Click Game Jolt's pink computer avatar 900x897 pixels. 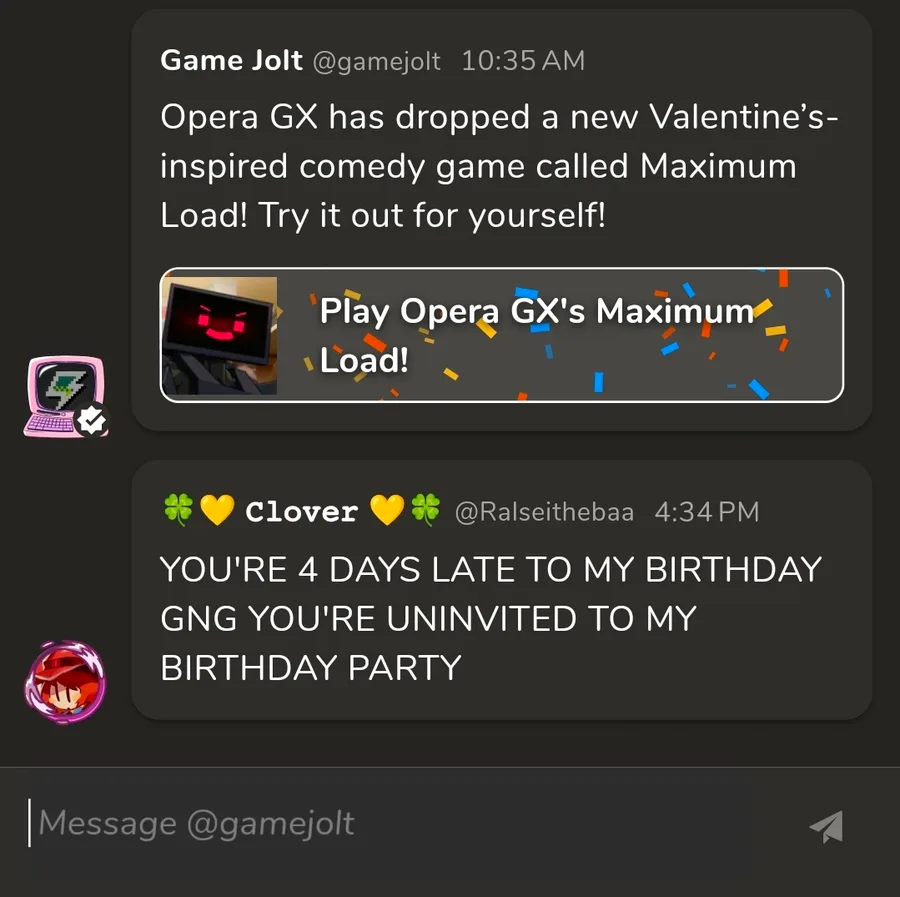62,394
